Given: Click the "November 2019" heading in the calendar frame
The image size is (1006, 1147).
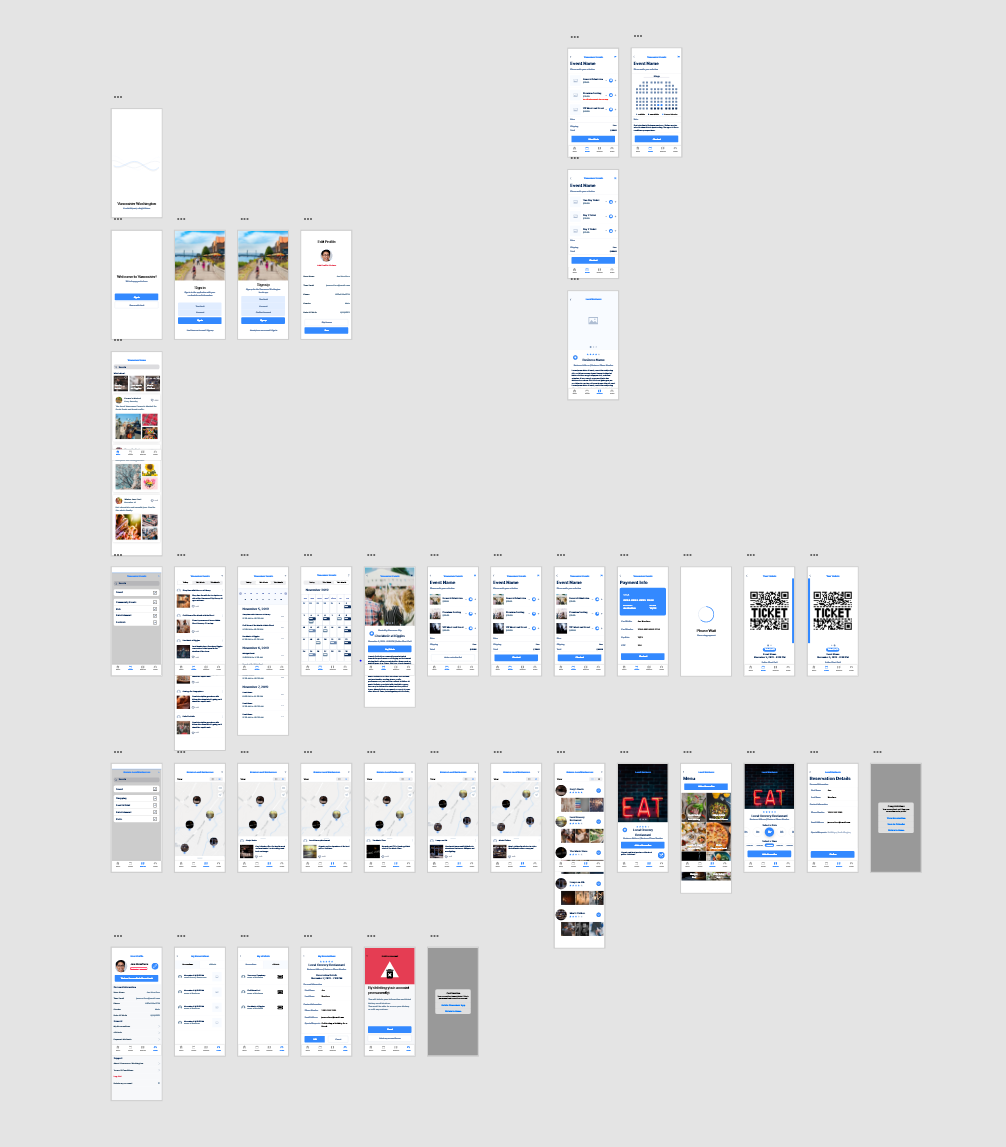Looking at the screenshot, I should tap(318, 589).
